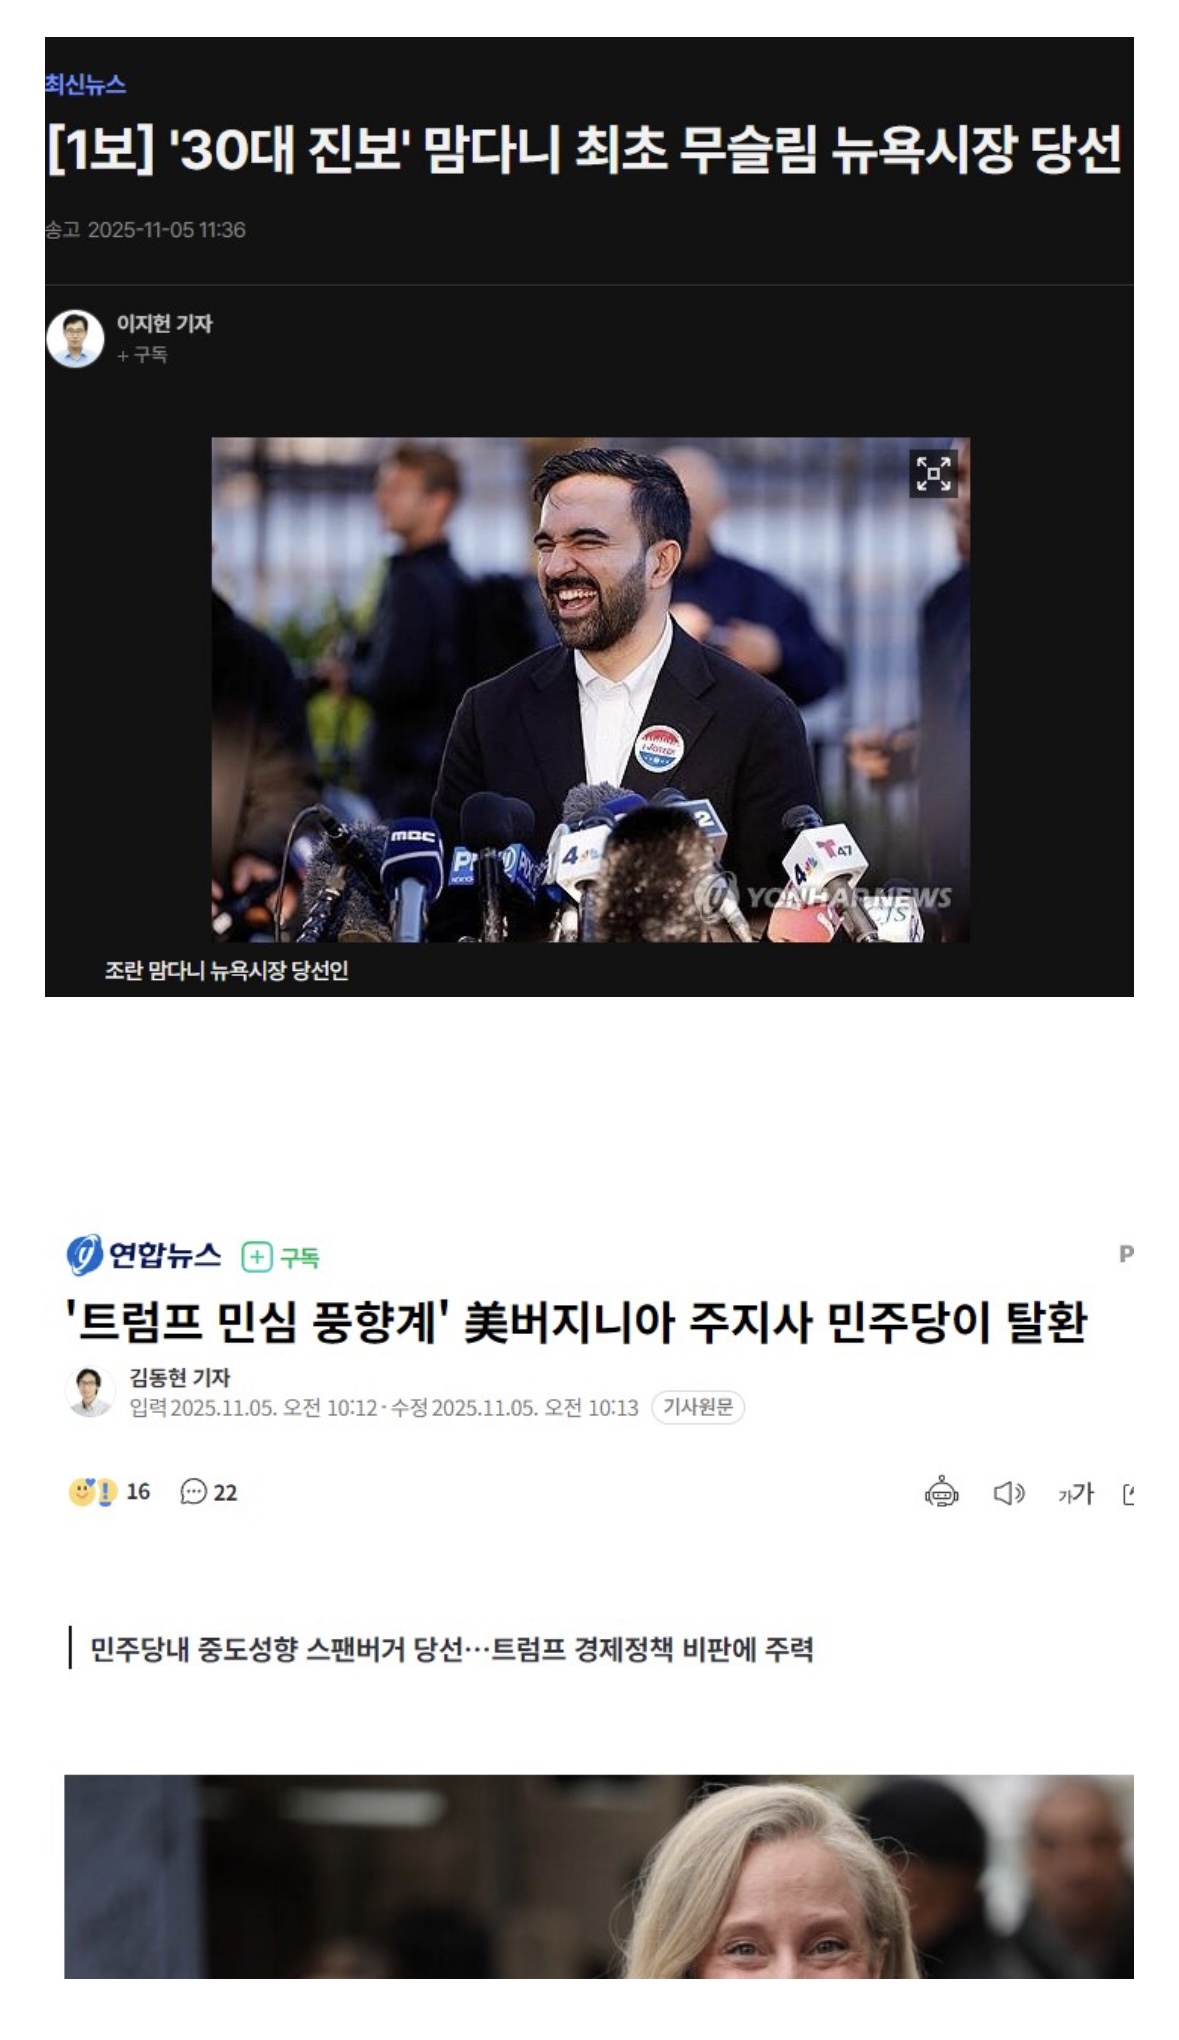1179x2040 pixels.
Task: Open reporter 김동현 기자 name link
Action: pos(180,1377)
